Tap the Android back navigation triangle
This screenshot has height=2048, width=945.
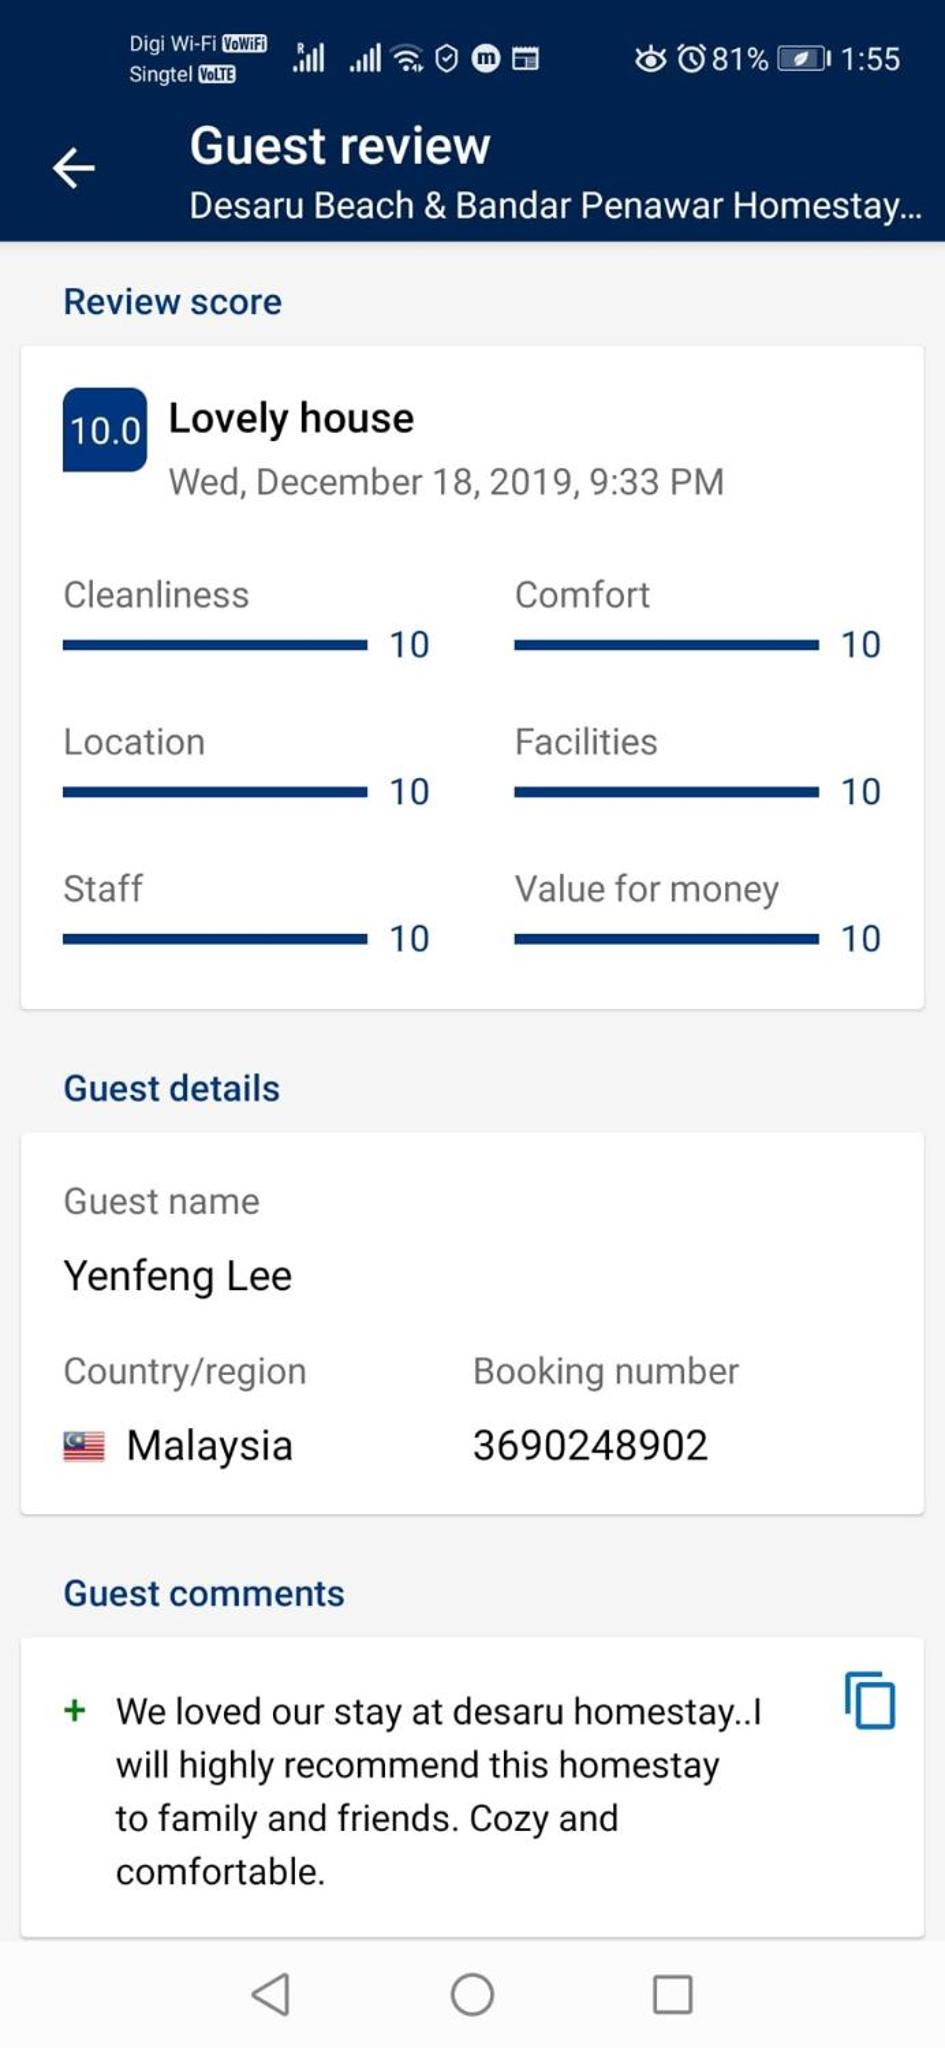(272, 1994)
